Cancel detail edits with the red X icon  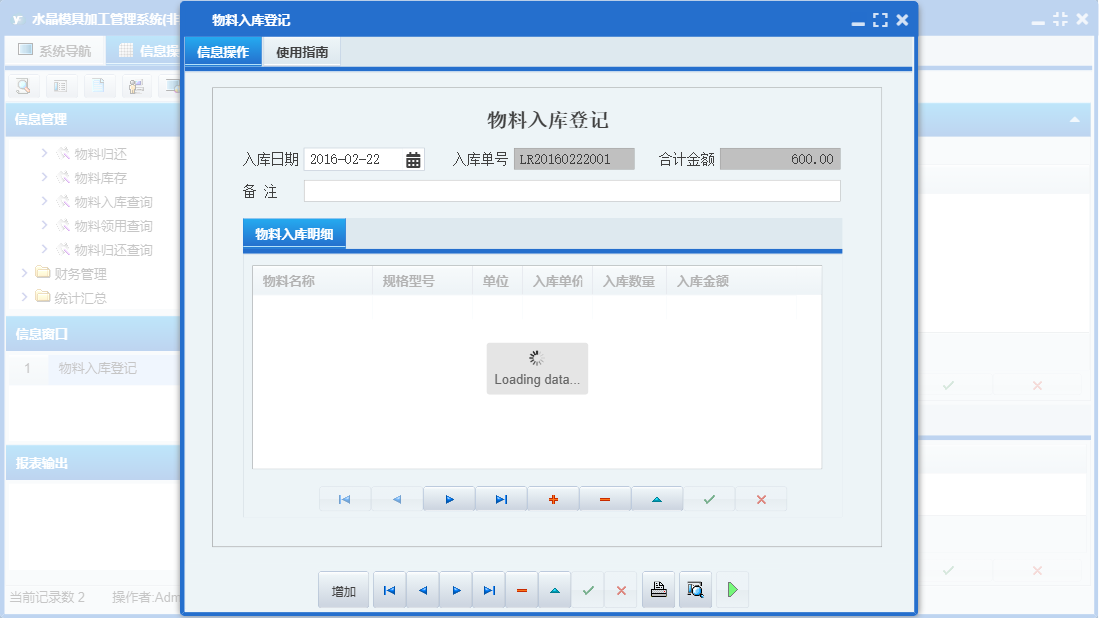pyautogui.click(x=761, y=498)
